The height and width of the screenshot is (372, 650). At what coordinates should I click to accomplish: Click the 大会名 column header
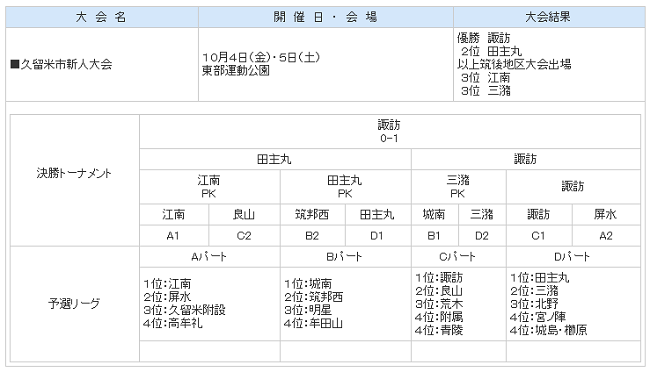coord(102,17)
